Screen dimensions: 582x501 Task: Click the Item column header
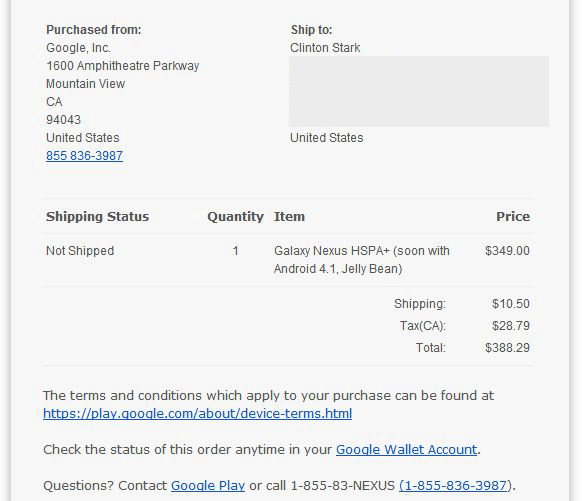click(289, 216)
